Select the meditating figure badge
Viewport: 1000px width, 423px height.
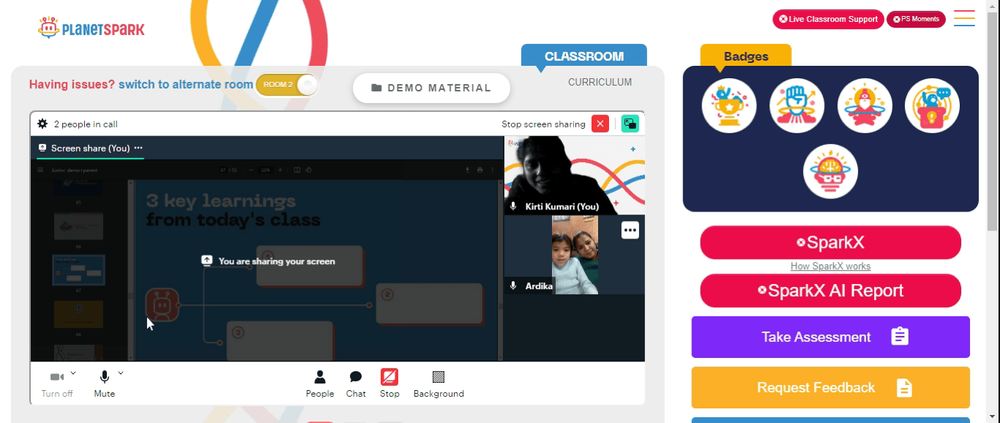(x=864, y=106)
